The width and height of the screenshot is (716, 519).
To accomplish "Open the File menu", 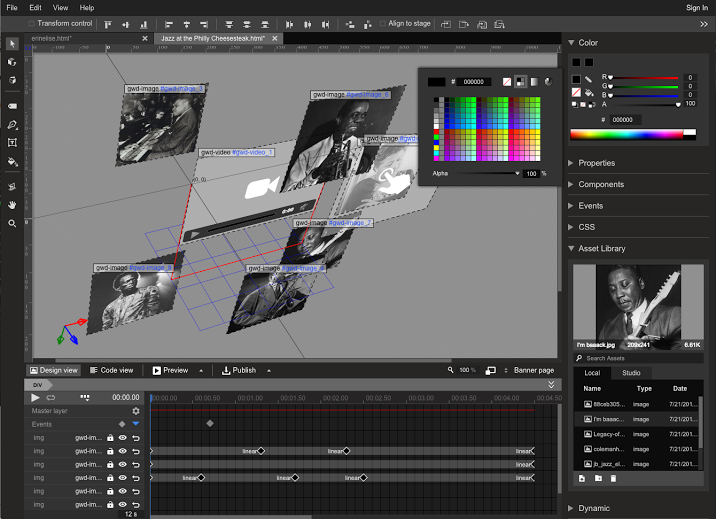I will pos(12,8).
